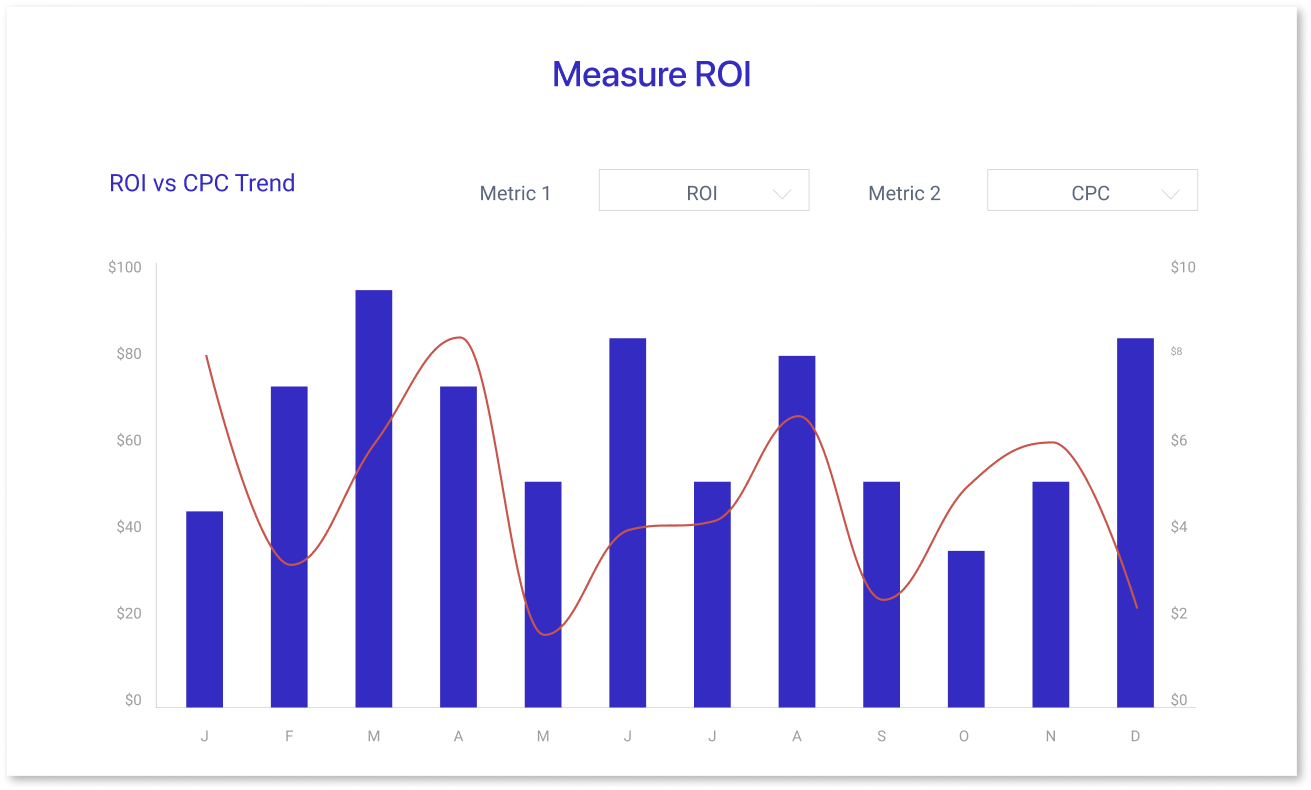Click the Metric 2 label
The width and height of the screenshot is (1311, 790).
[x=904, y=193]
